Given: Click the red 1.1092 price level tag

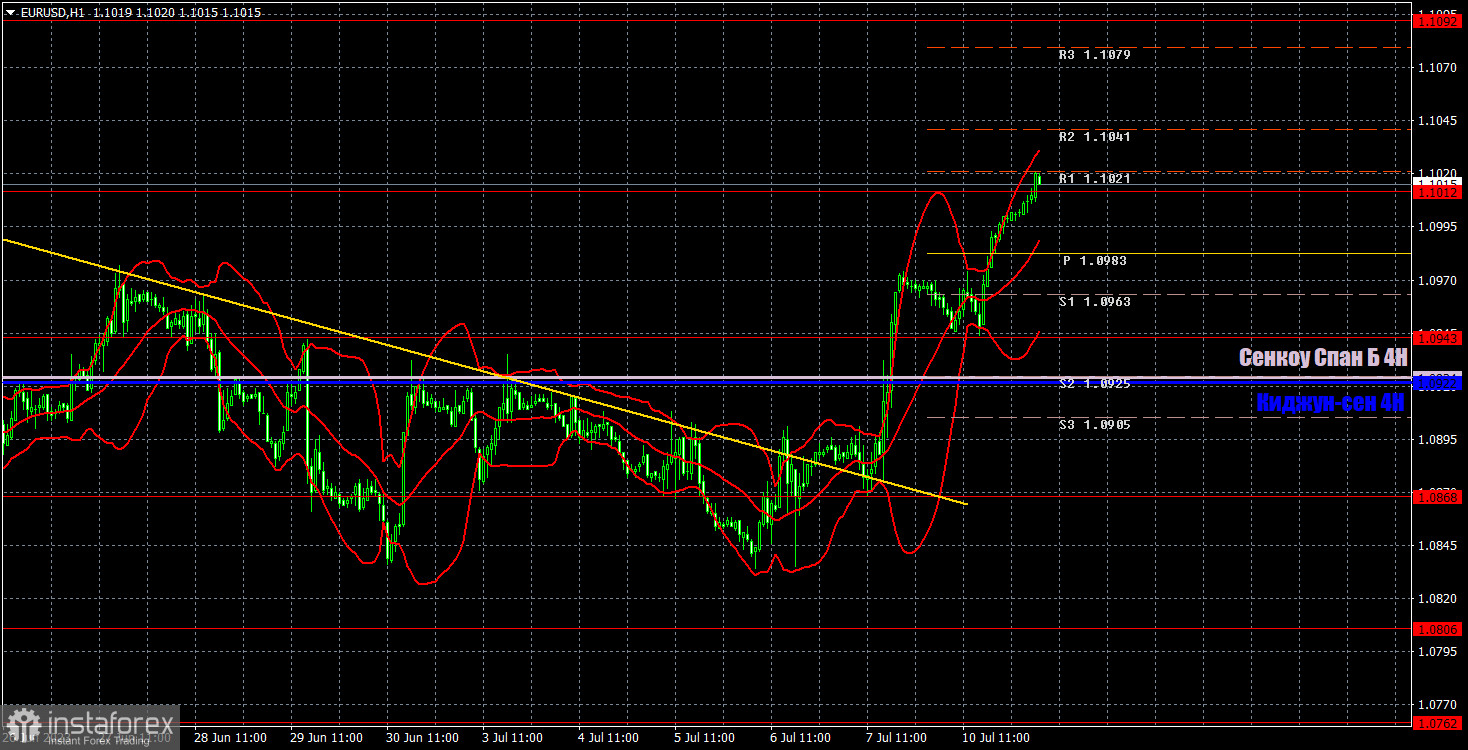Looking at the screenshot, I should click(x=1437, y=19).
